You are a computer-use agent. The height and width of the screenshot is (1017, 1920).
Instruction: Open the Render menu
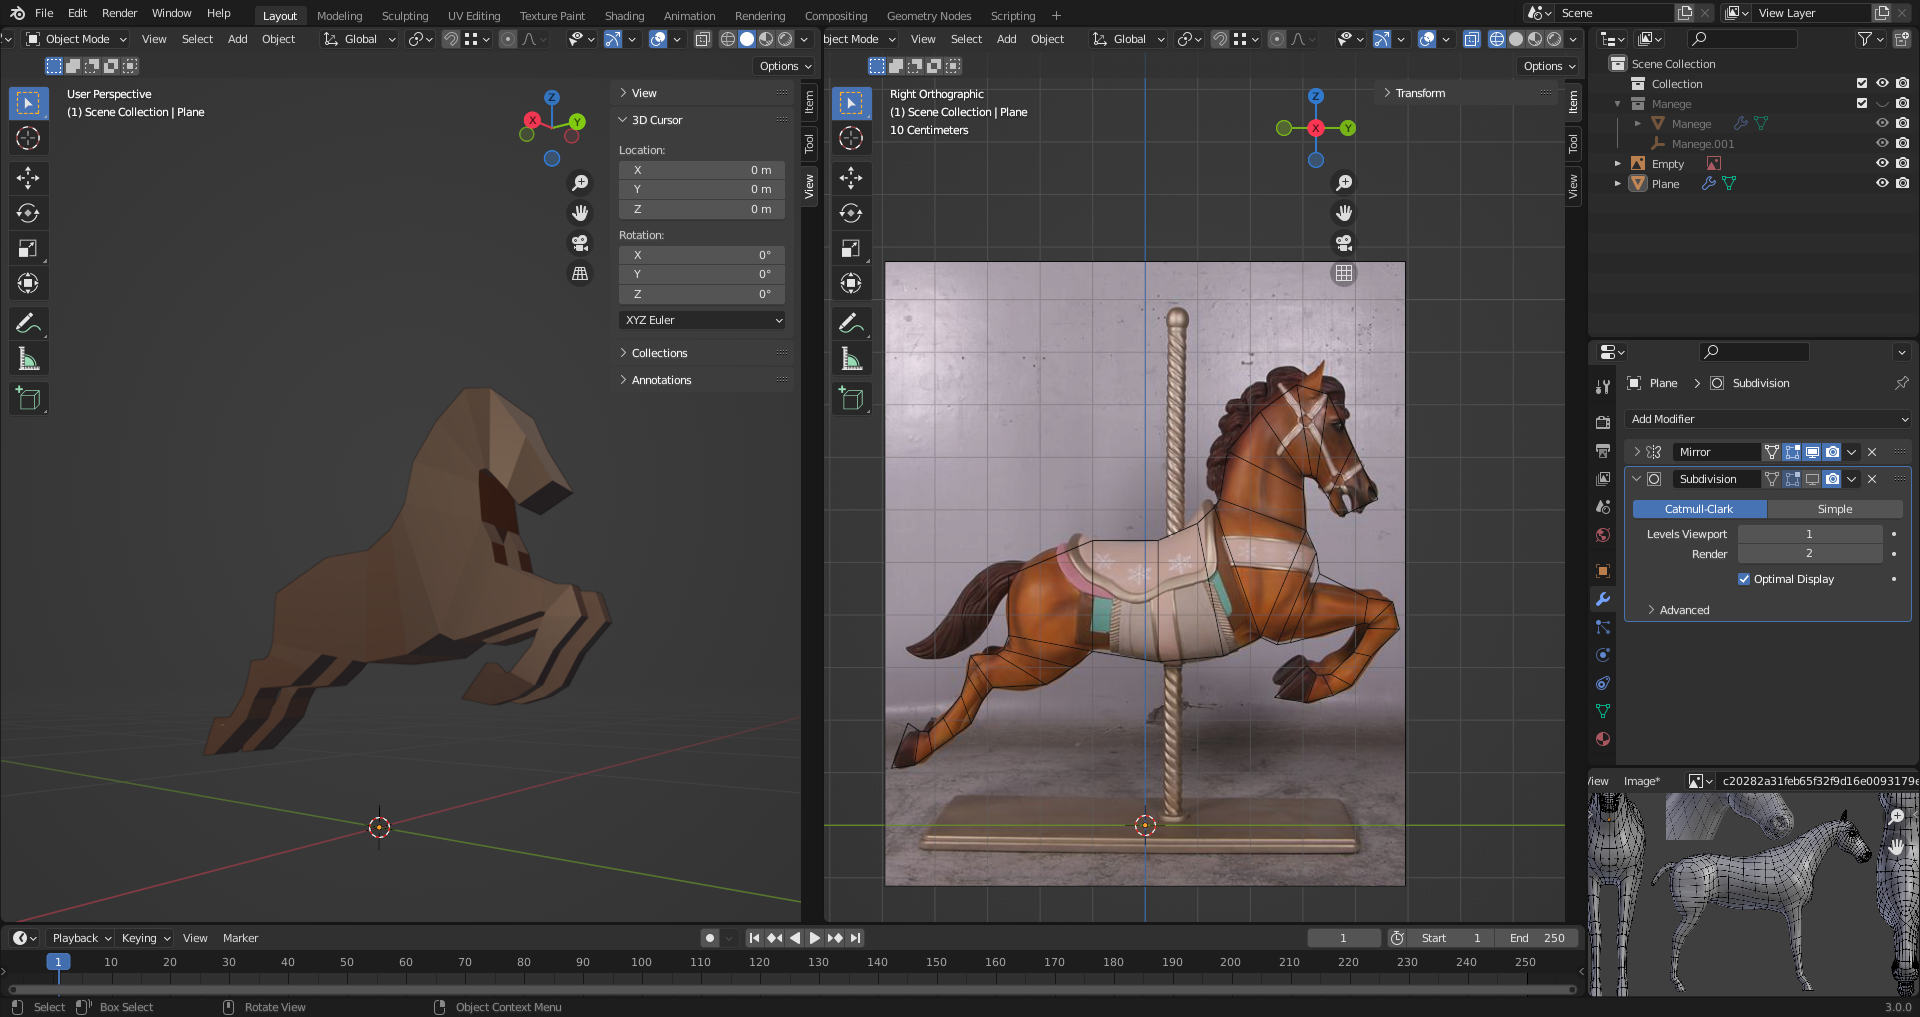tap(119, 13)
